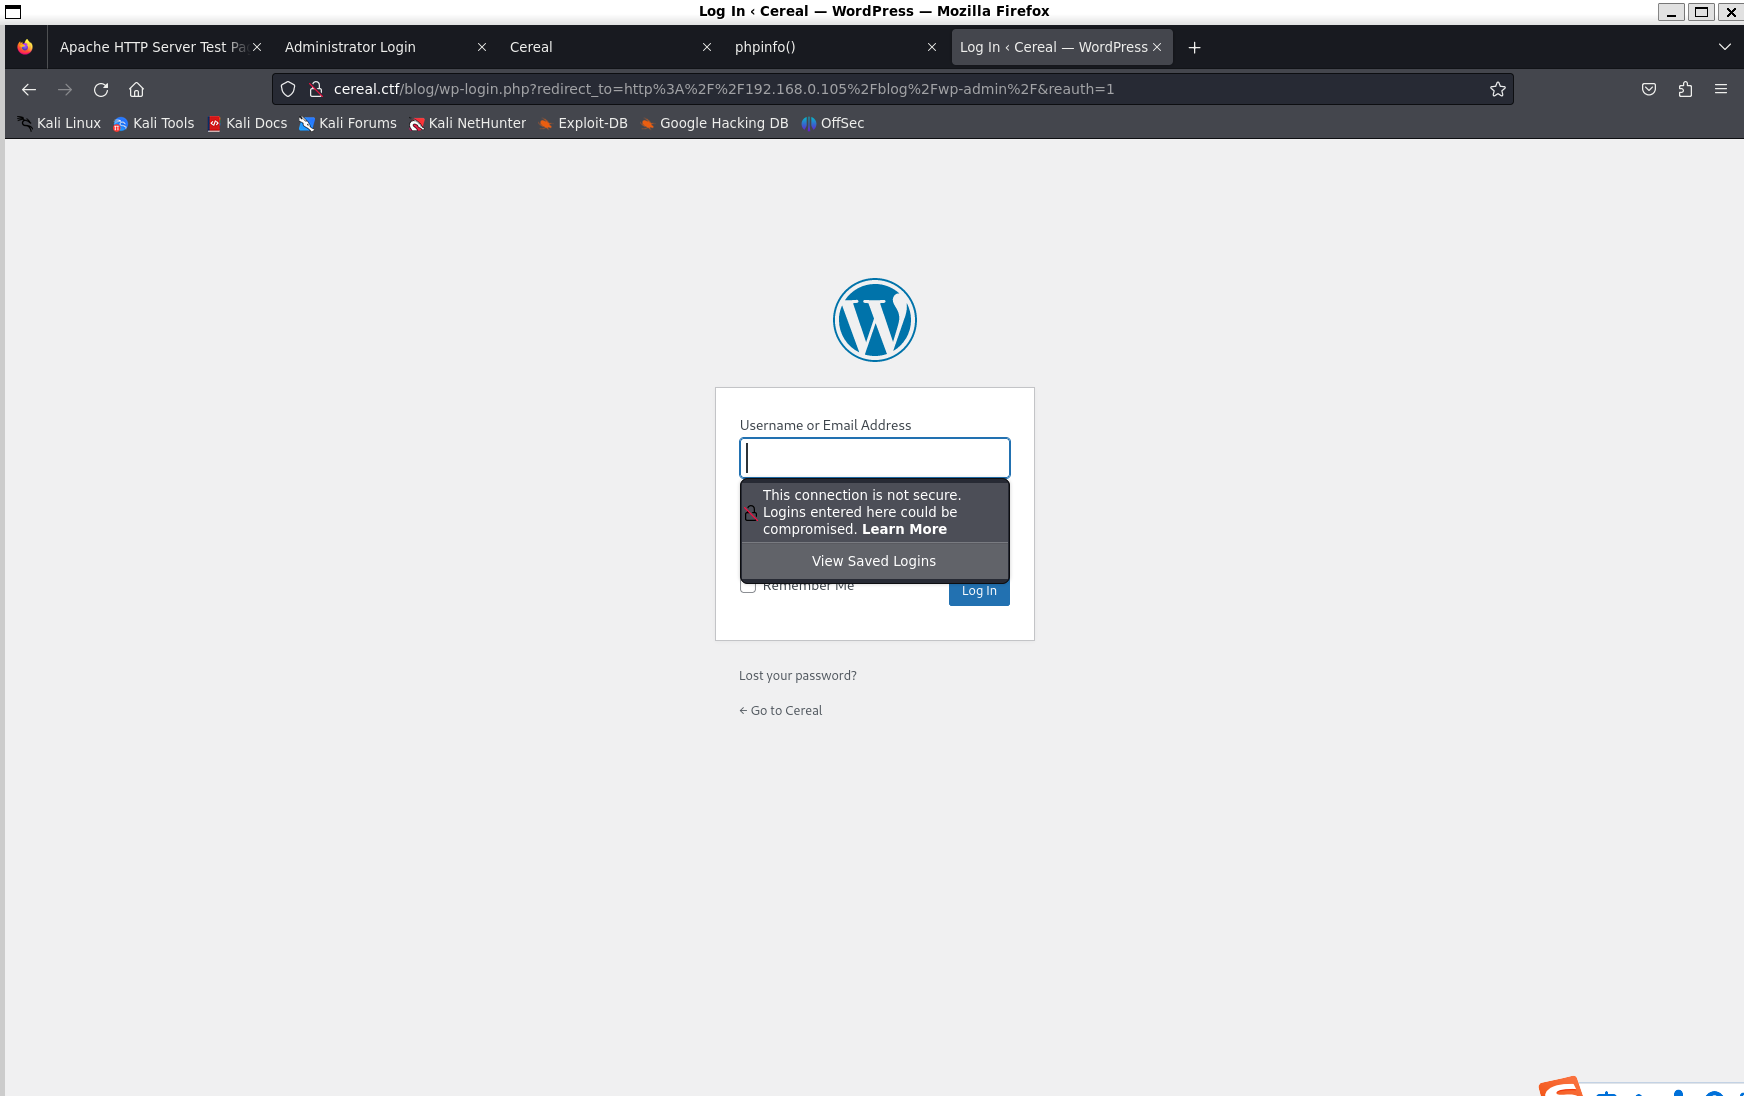Open the Kali NetHunter bookmark

467,123
